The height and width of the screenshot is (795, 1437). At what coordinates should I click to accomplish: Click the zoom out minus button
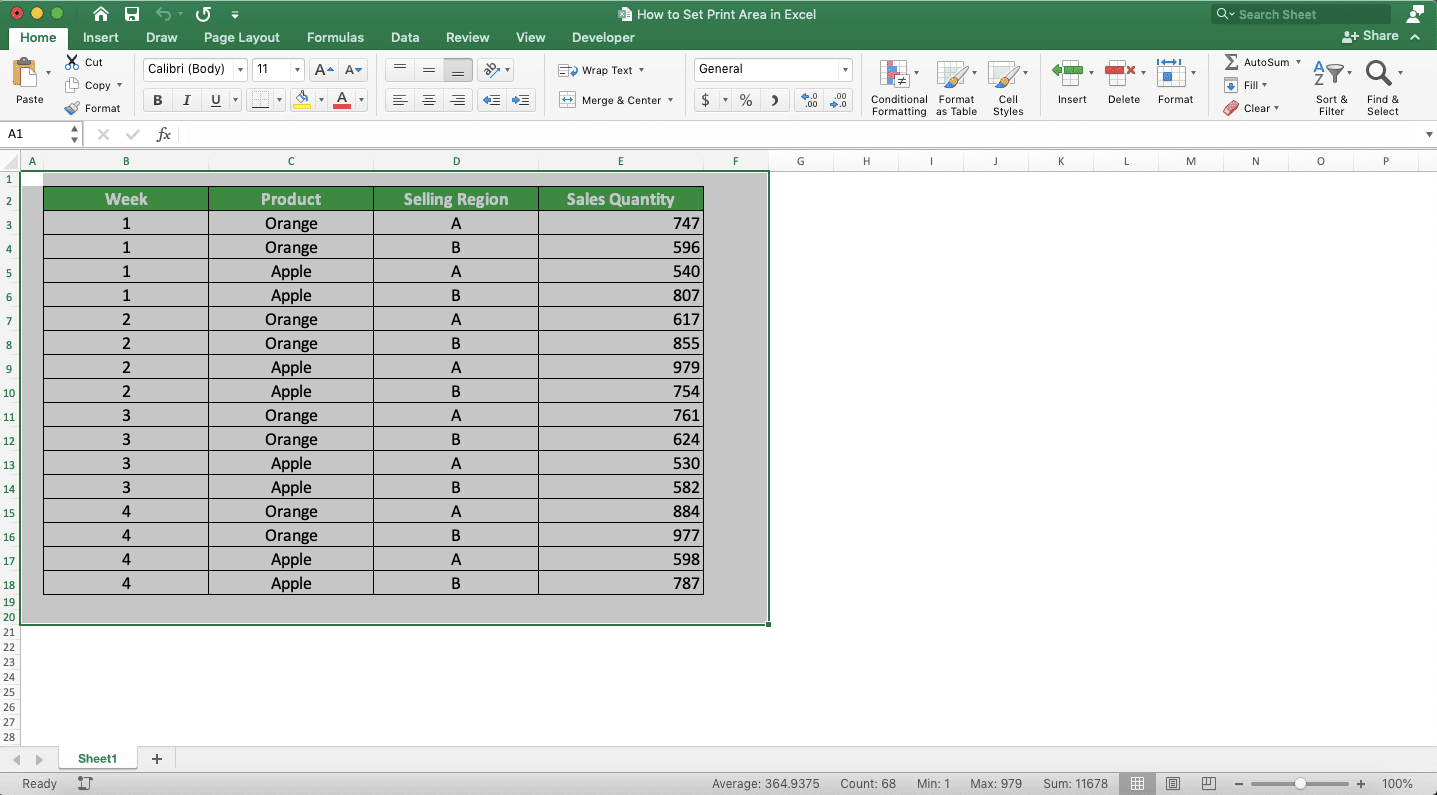click(1238, 784)
